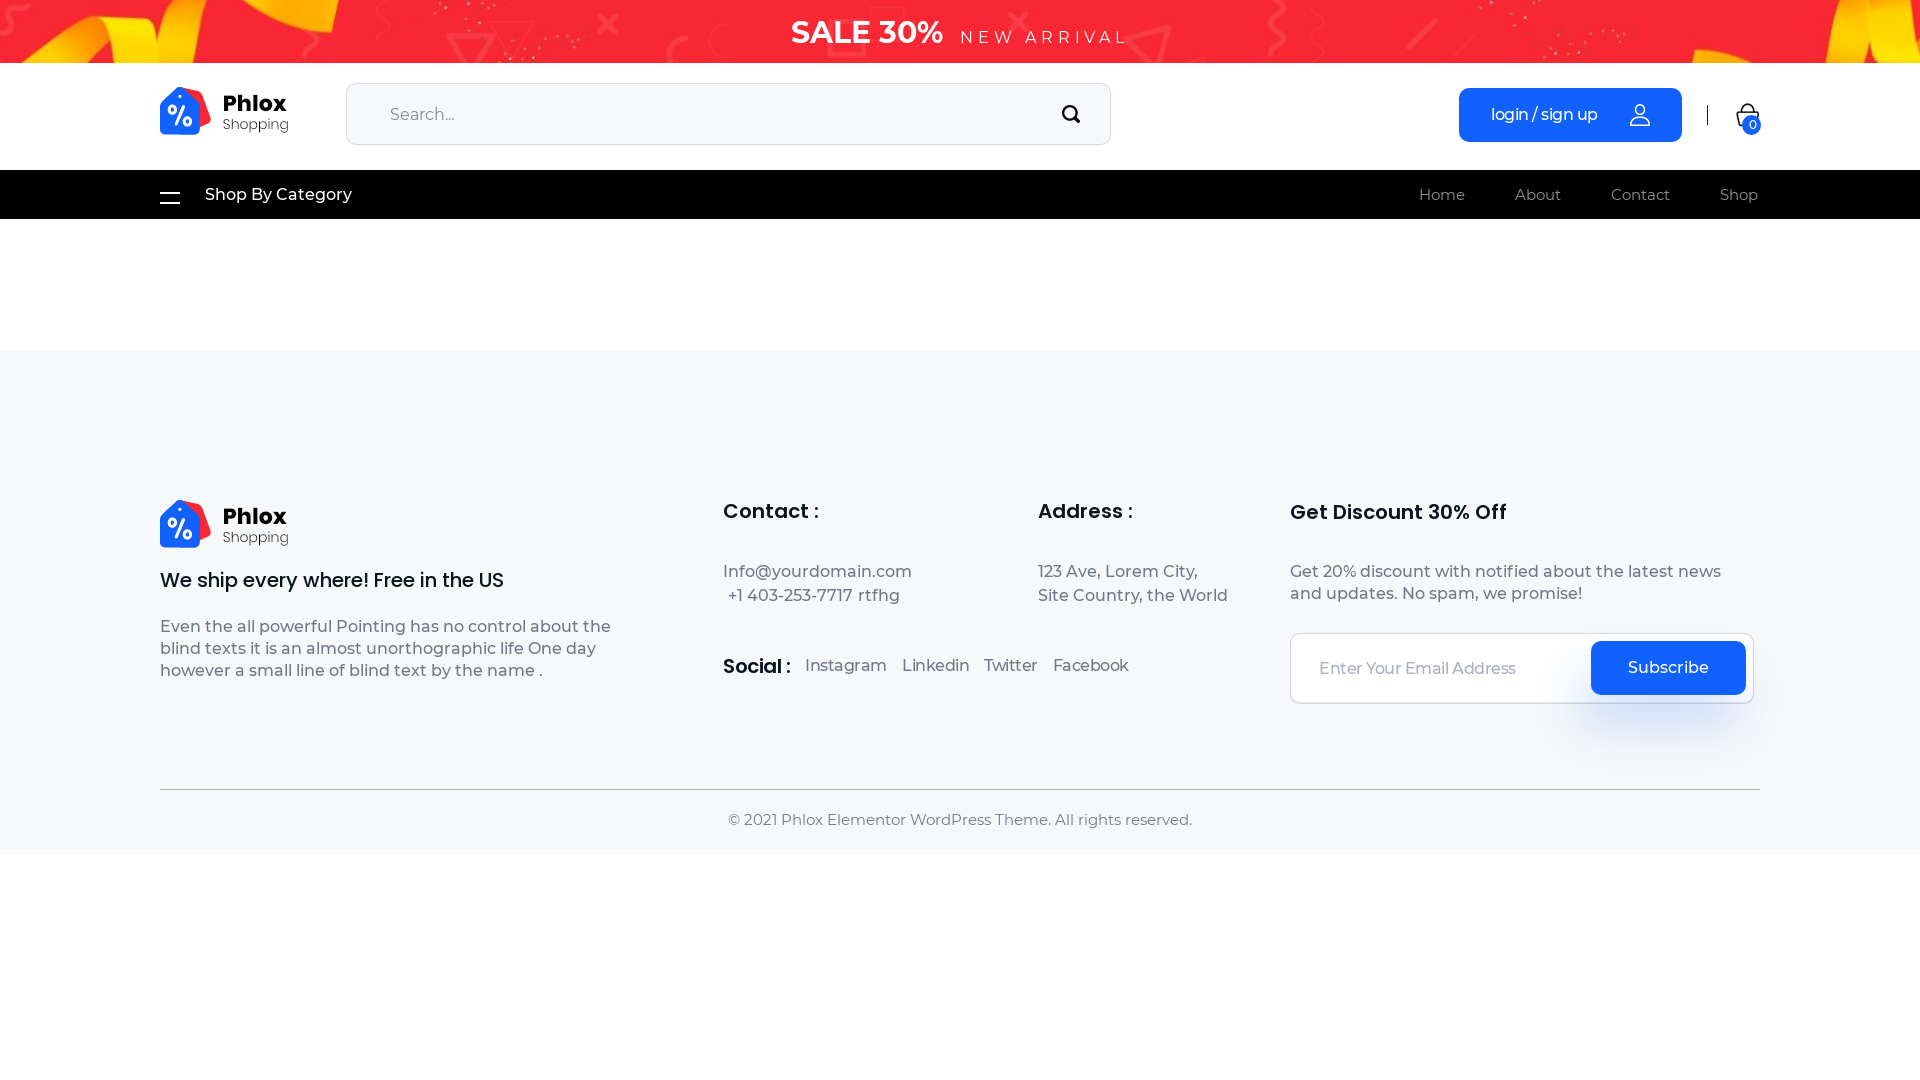Image resolution: width=1920 pixels, height=1080 pixels.
Task: Click the search magnifier icon
Action: click(x=1070, y=114)
